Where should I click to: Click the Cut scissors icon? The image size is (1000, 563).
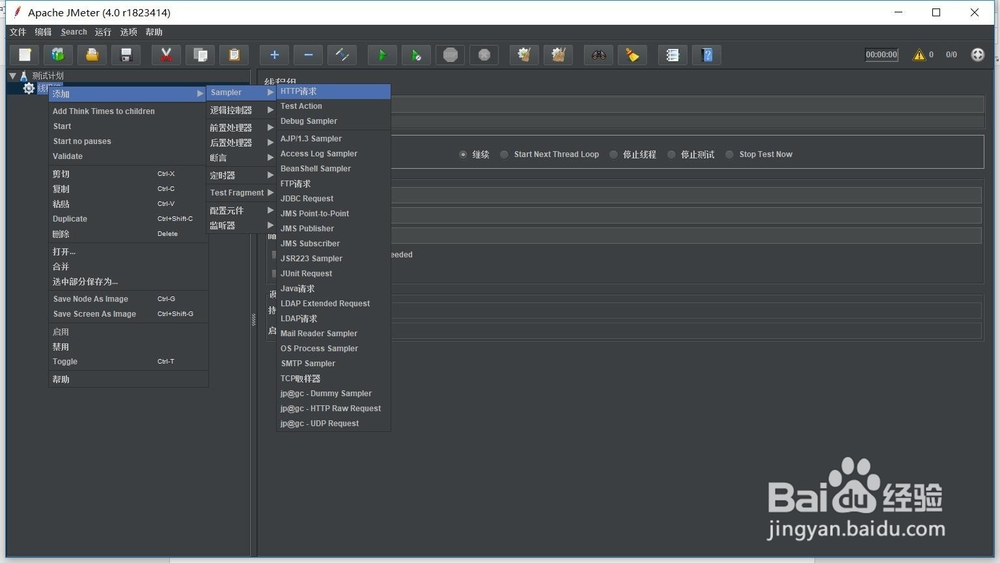[166, 55]
